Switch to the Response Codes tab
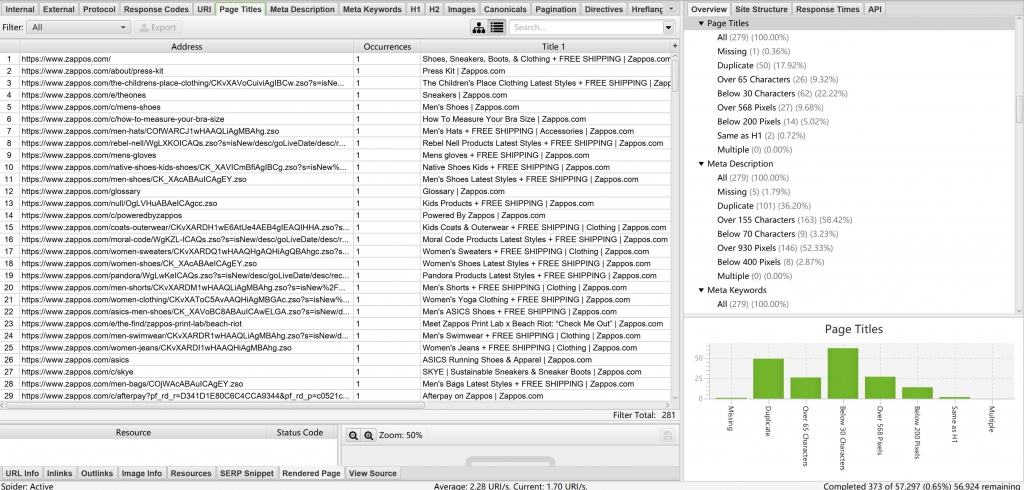 click(156, 9)
